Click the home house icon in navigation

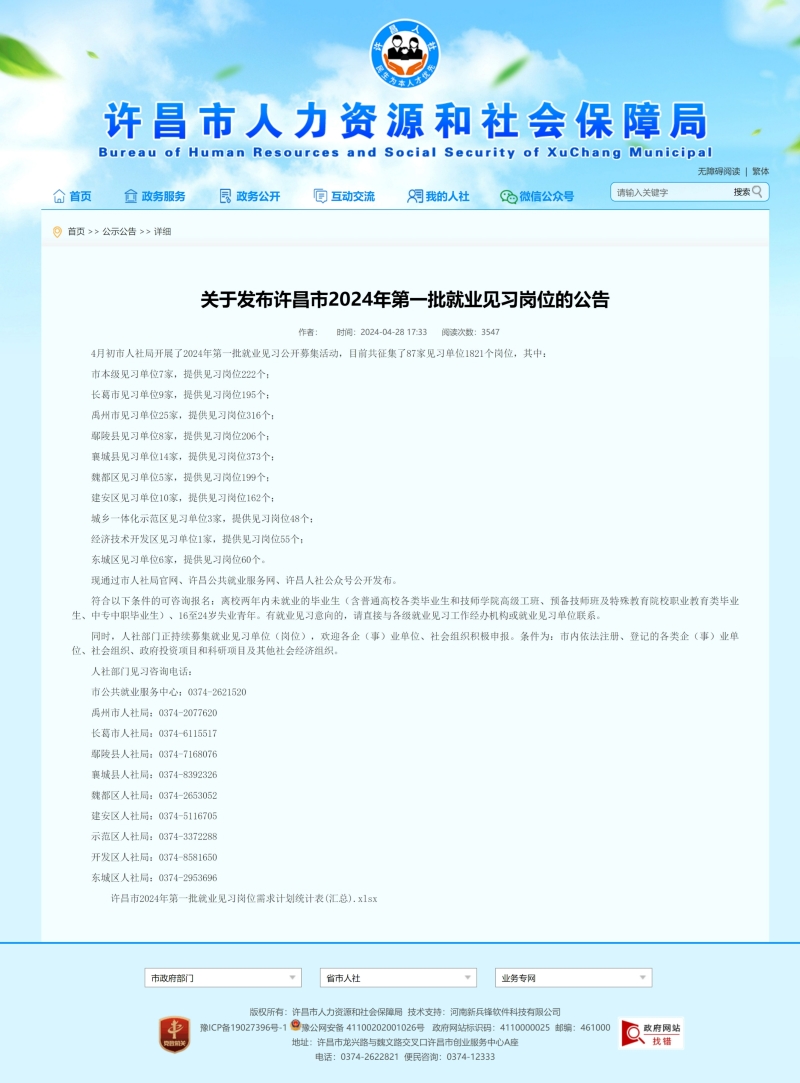tap(59, 196)
